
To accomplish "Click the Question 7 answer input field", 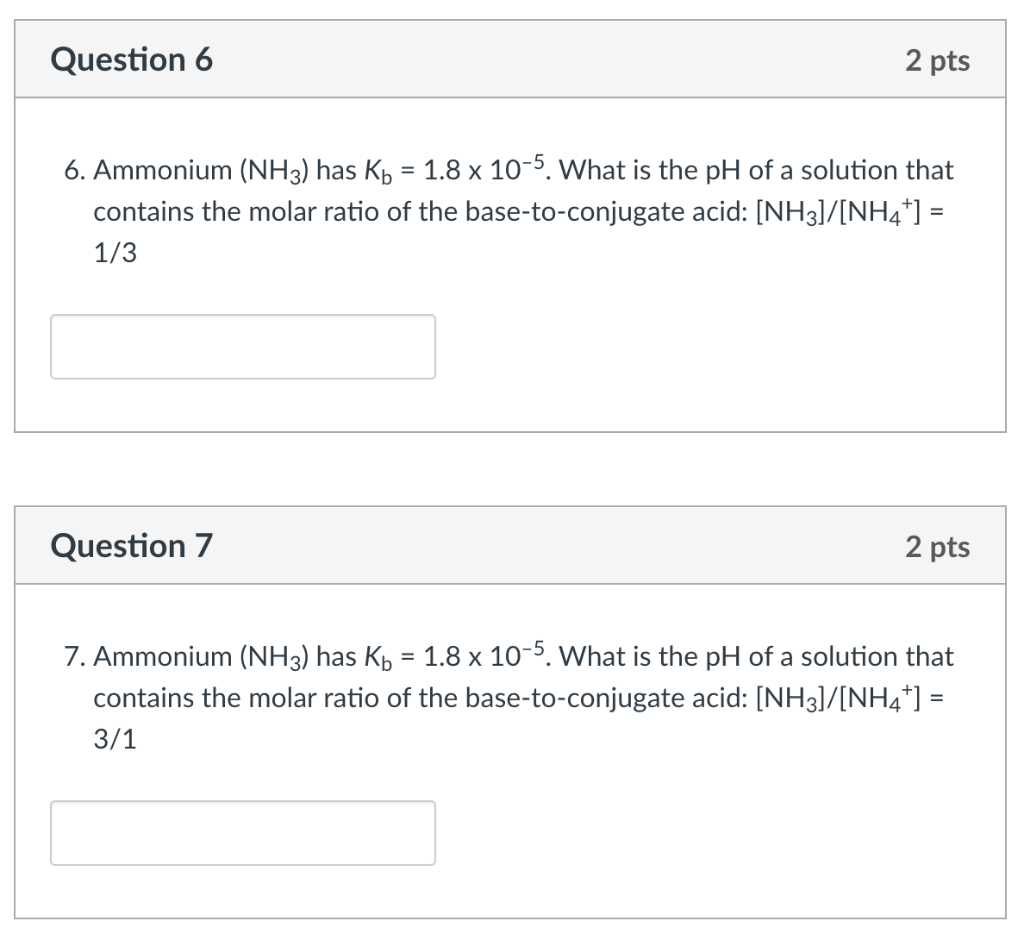I will [242, 832].
